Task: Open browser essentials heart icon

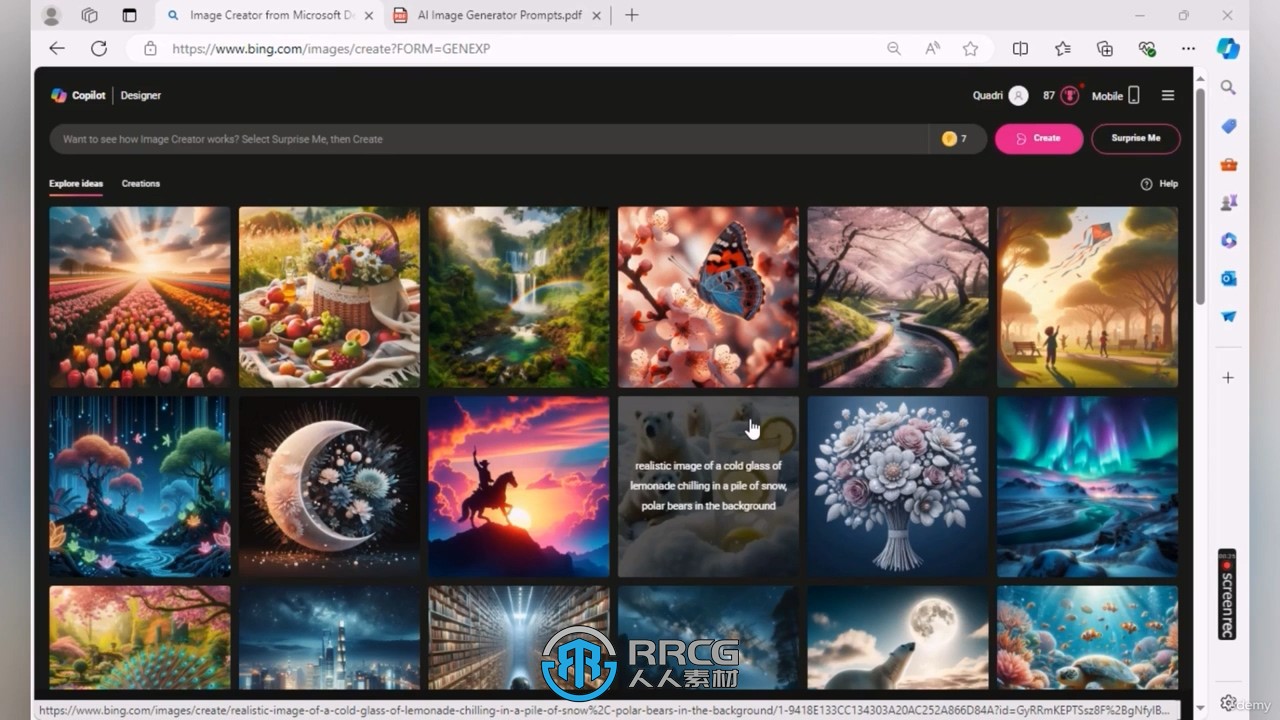Action: click(x=1147, y=48)
